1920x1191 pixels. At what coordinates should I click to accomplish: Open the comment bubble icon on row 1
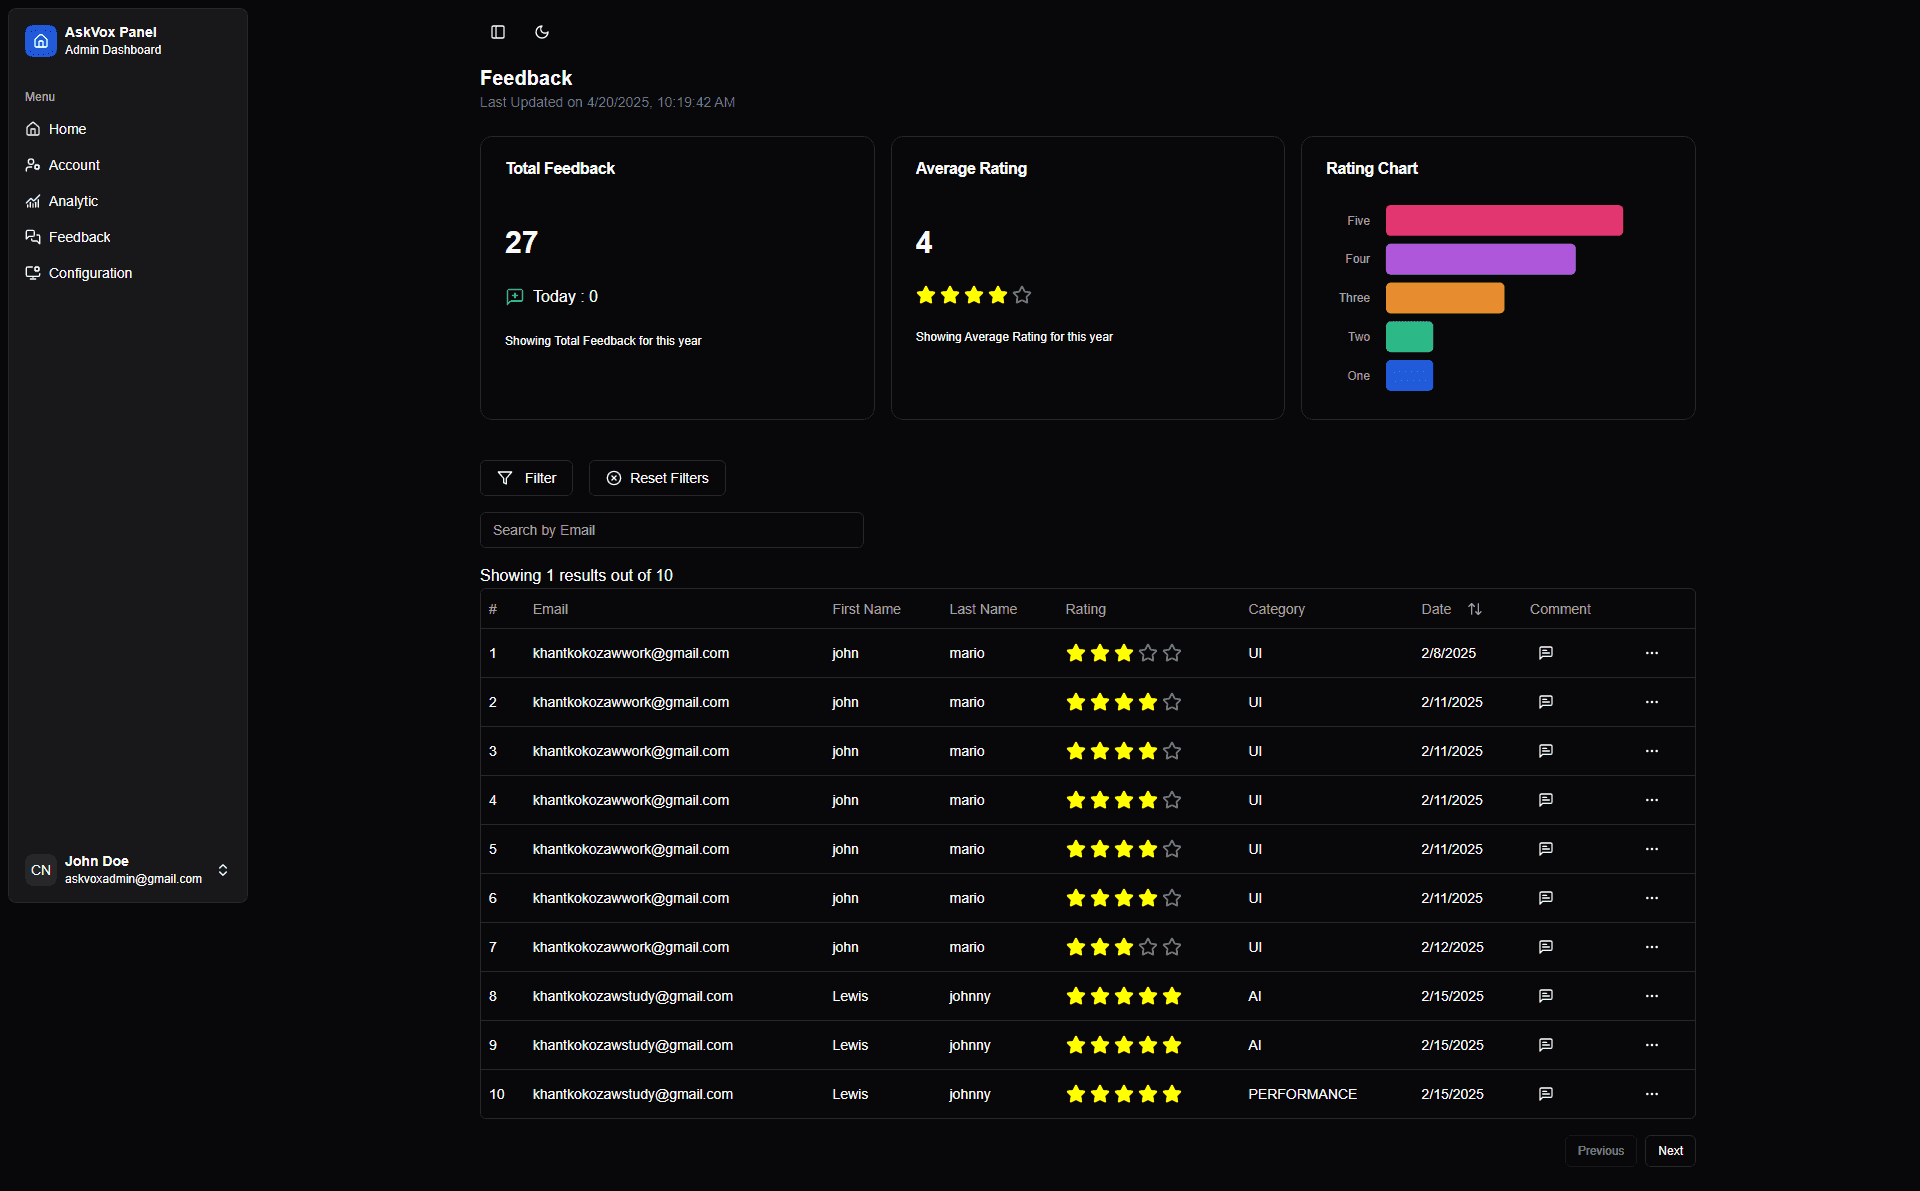pos(1546,653)
